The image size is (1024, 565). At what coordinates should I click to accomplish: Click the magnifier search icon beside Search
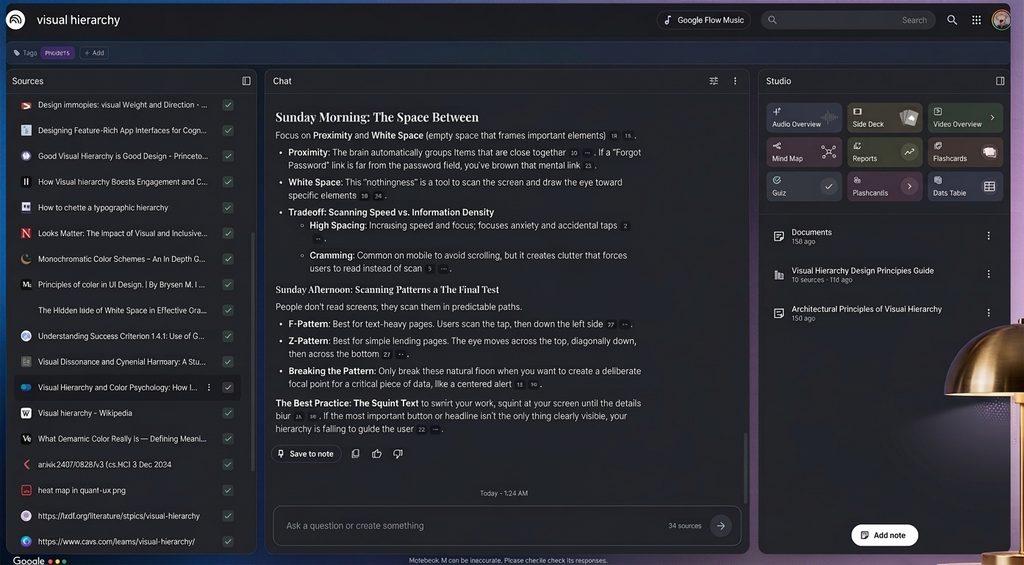pyautogui.click(x=952, y=20)
